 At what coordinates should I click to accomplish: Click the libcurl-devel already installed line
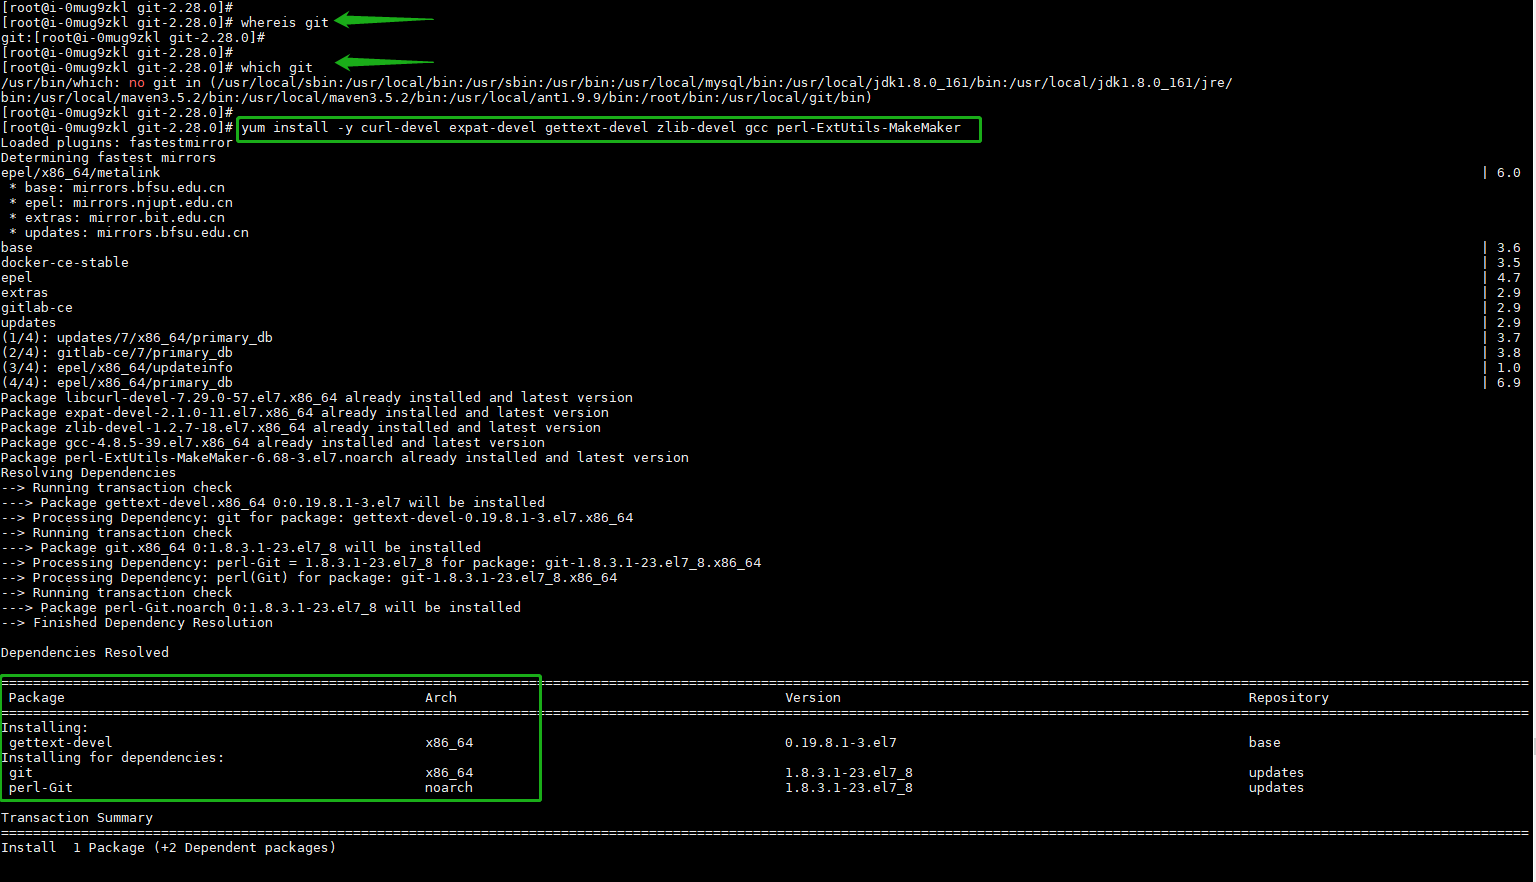[317, 398]
